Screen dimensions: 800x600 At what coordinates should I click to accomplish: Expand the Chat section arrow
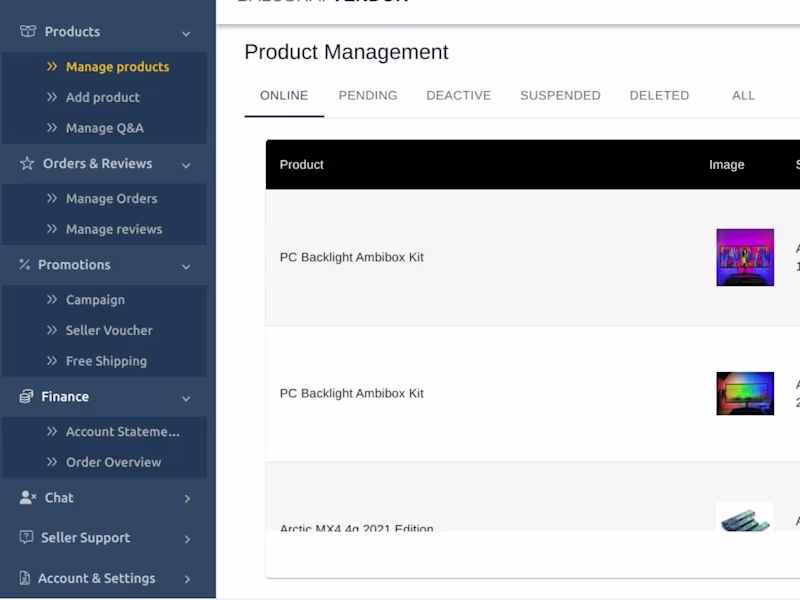[x=187, y=498]
